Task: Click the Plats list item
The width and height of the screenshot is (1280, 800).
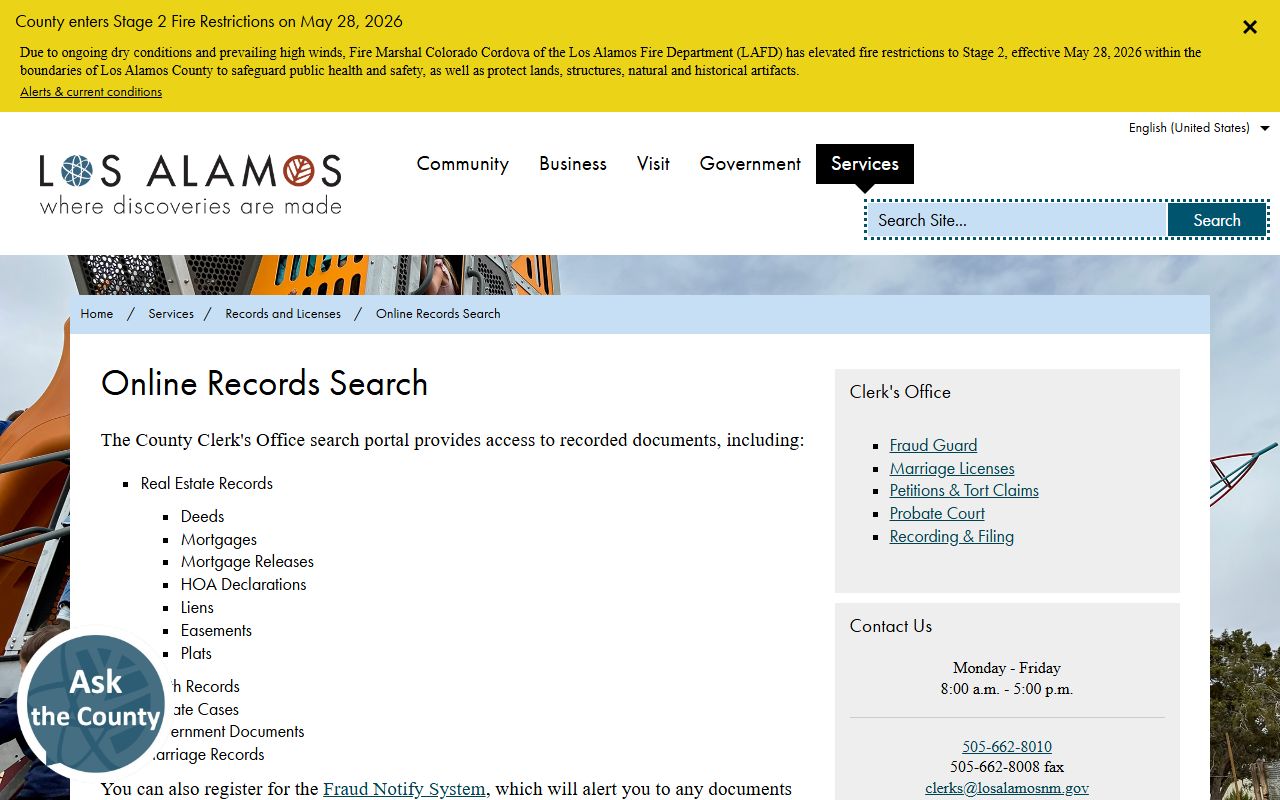Action: [196, 653]
